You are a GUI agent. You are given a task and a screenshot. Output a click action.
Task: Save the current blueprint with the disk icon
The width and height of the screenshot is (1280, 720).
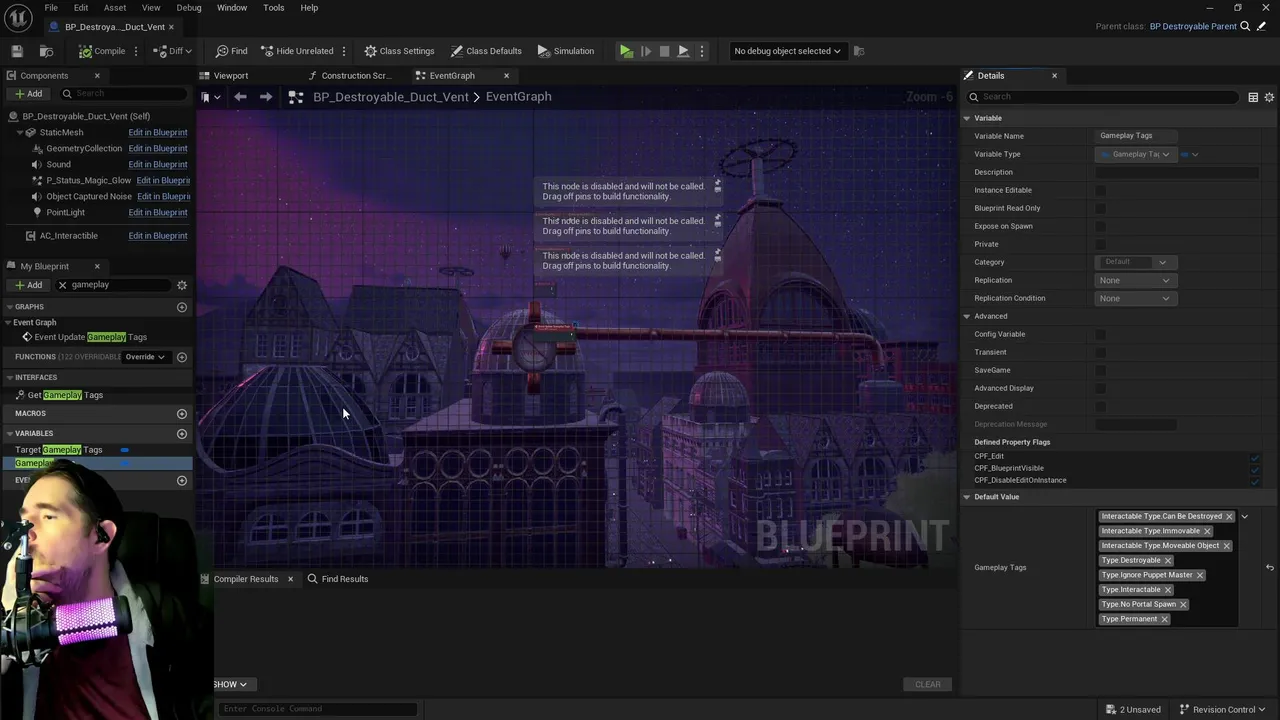(17, 51)
